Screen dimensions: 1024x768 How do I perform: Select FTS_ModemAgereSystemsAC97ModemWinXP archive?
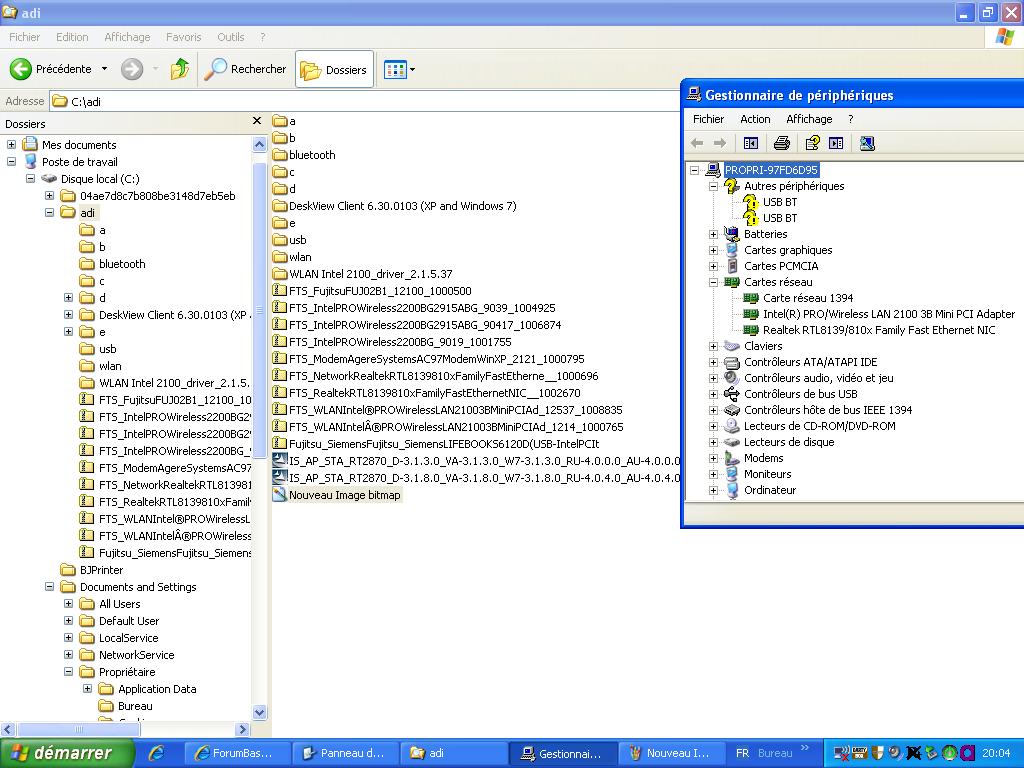pos(436,359)
